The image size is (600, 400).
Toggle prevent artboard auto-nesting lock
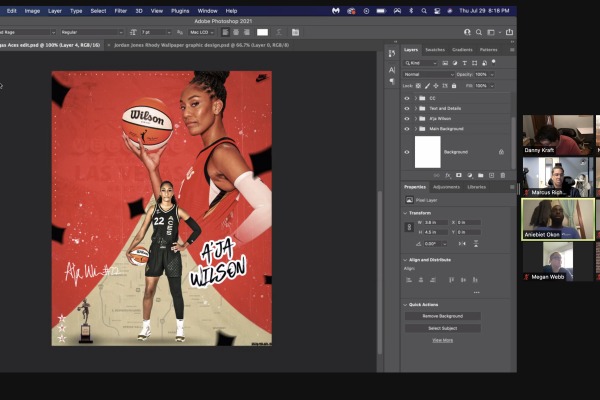[445, 86]
